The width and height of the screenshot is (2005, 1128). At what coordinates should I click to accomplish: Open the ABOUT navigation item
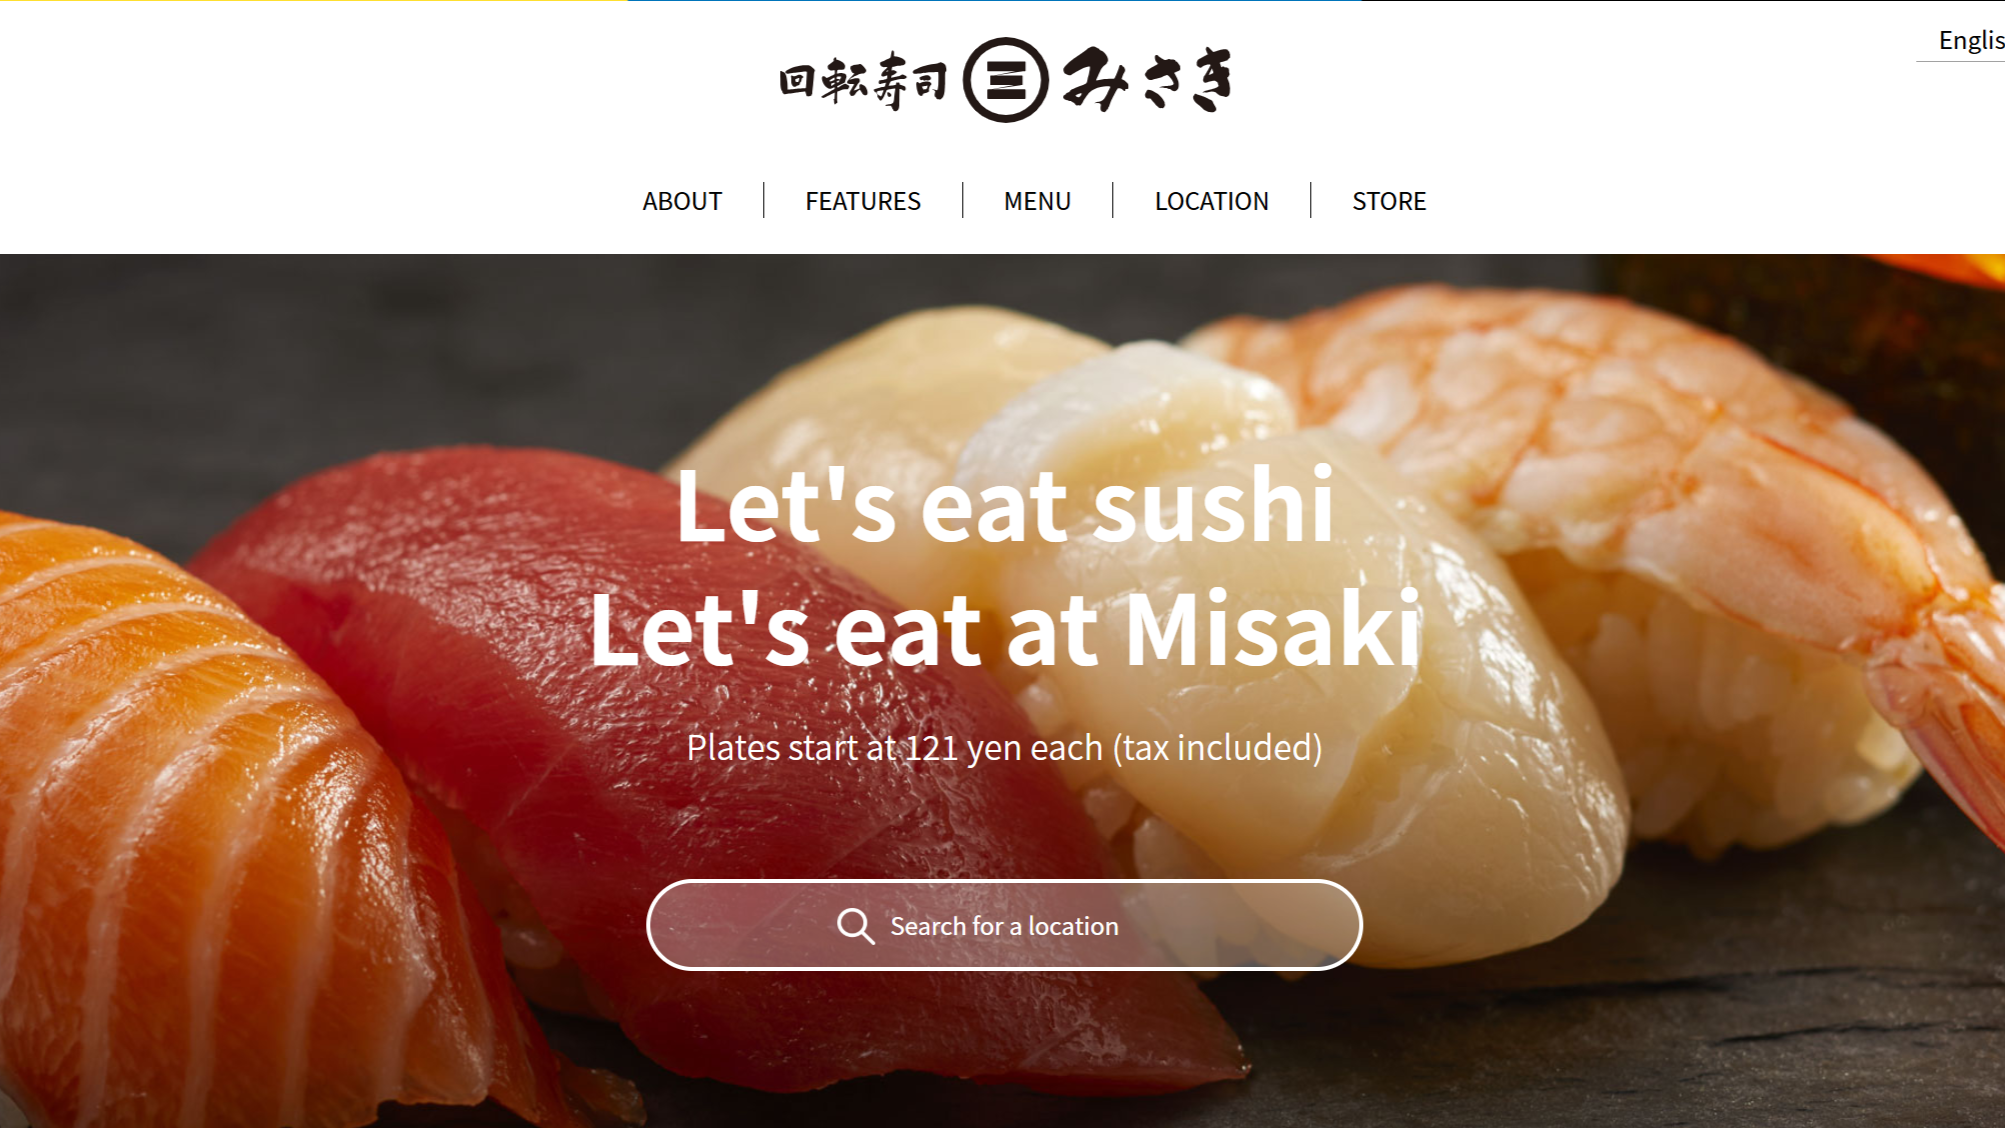coord(682,201)
